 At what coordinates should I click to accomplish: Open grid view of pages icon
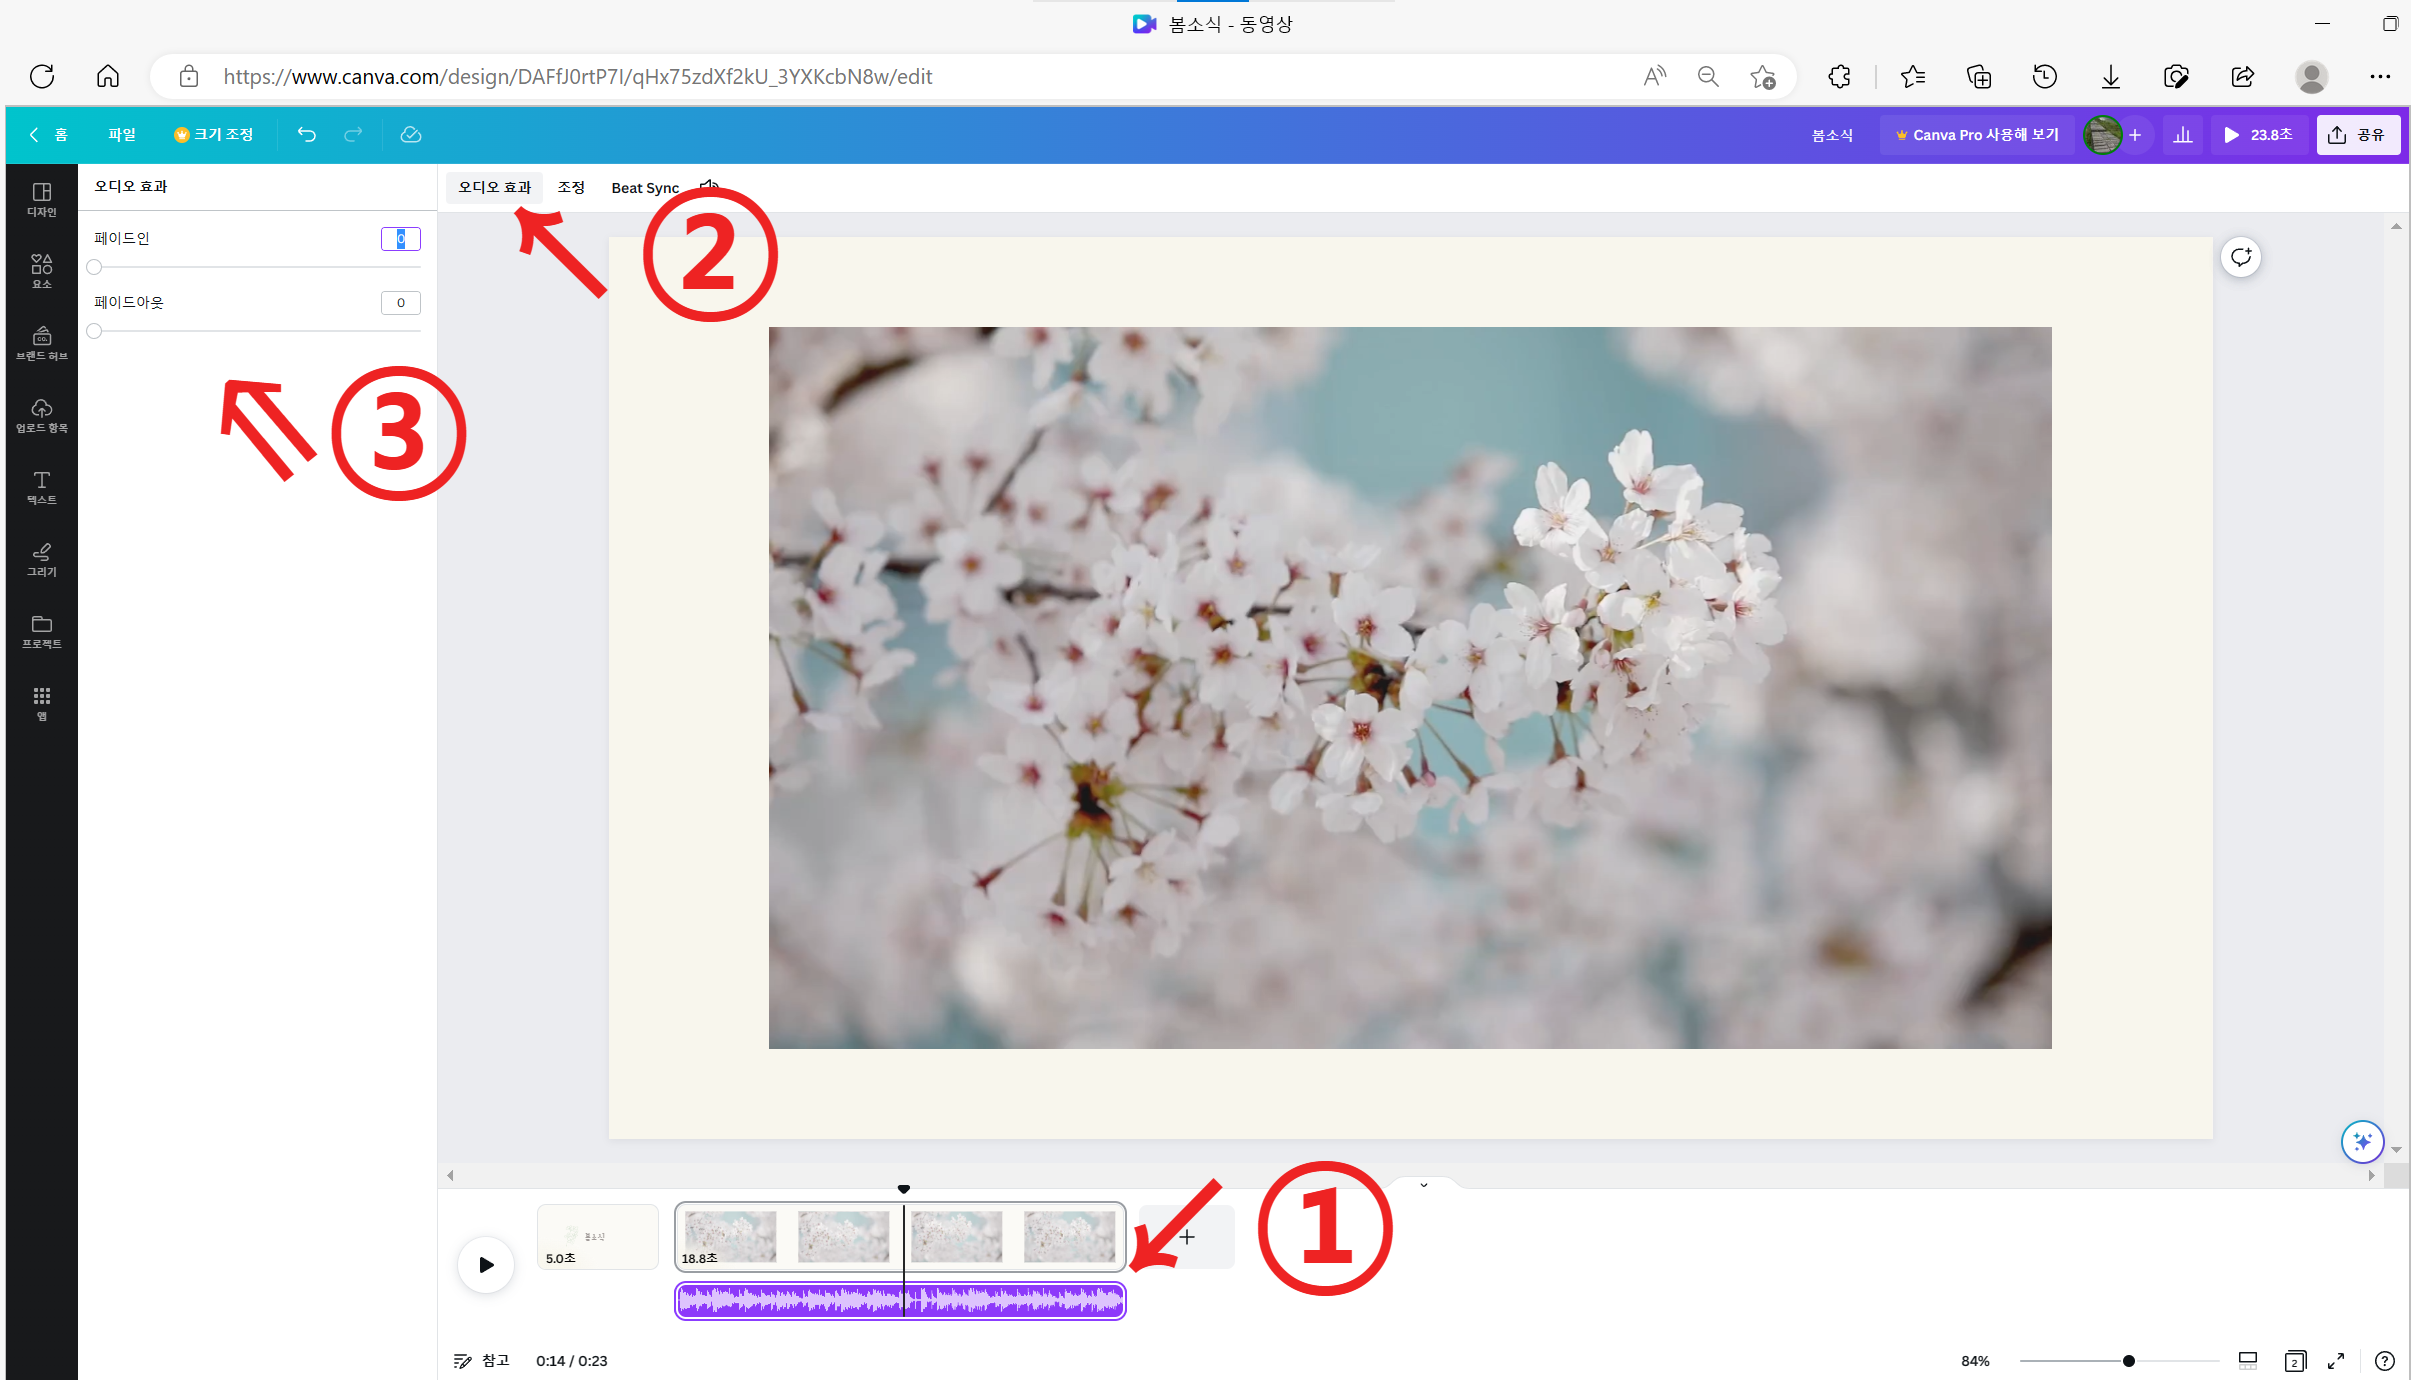click(x=2295, y=1360)
